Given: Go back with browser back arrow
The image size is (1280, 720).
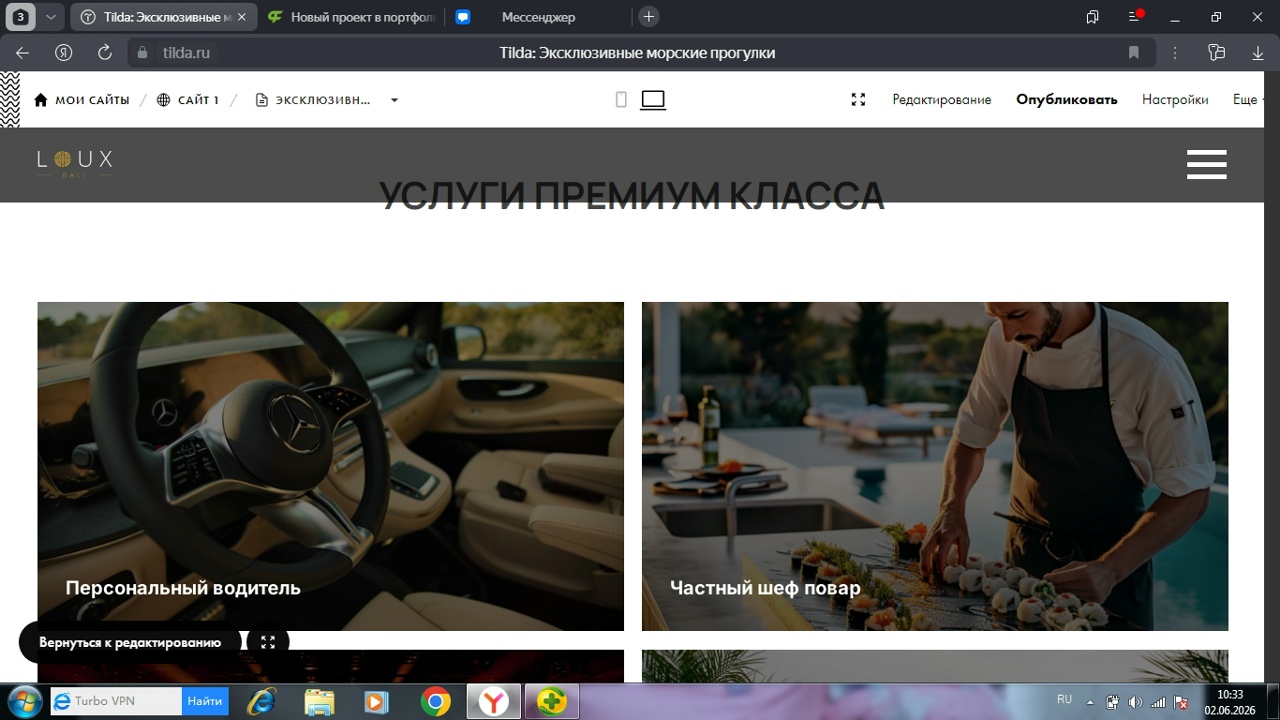Looking at the screenshot, I should (x=23, y=53).
